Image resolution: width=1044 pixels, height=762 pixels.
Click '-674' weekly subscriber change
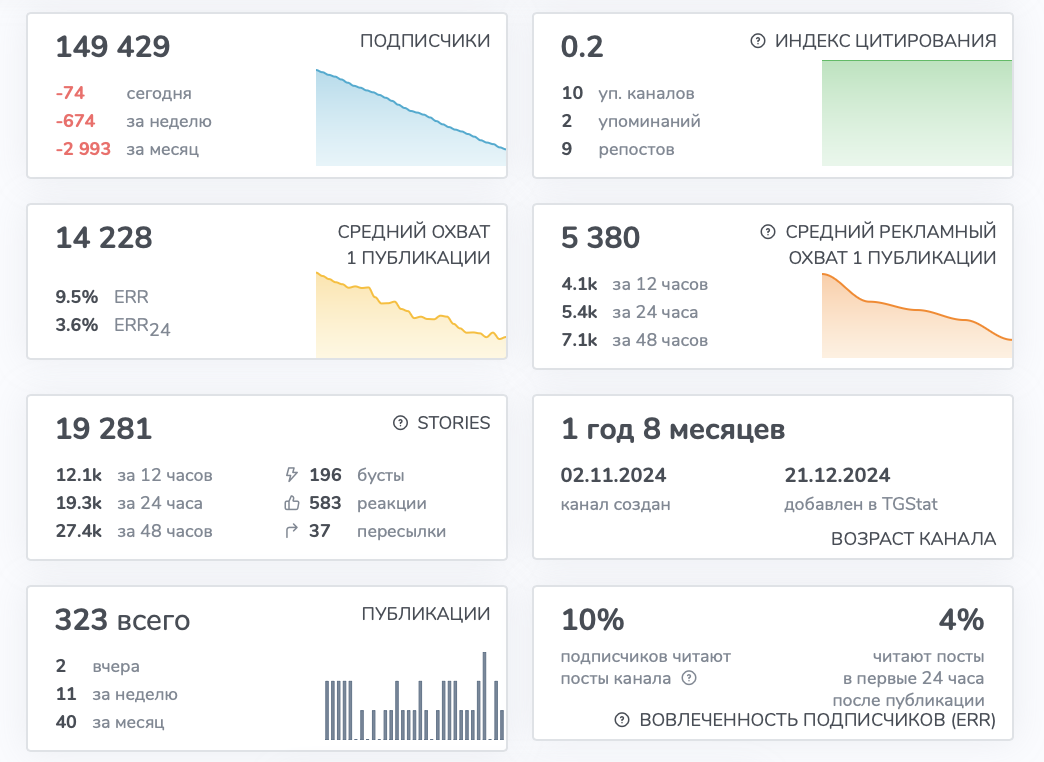coord(75,121)
